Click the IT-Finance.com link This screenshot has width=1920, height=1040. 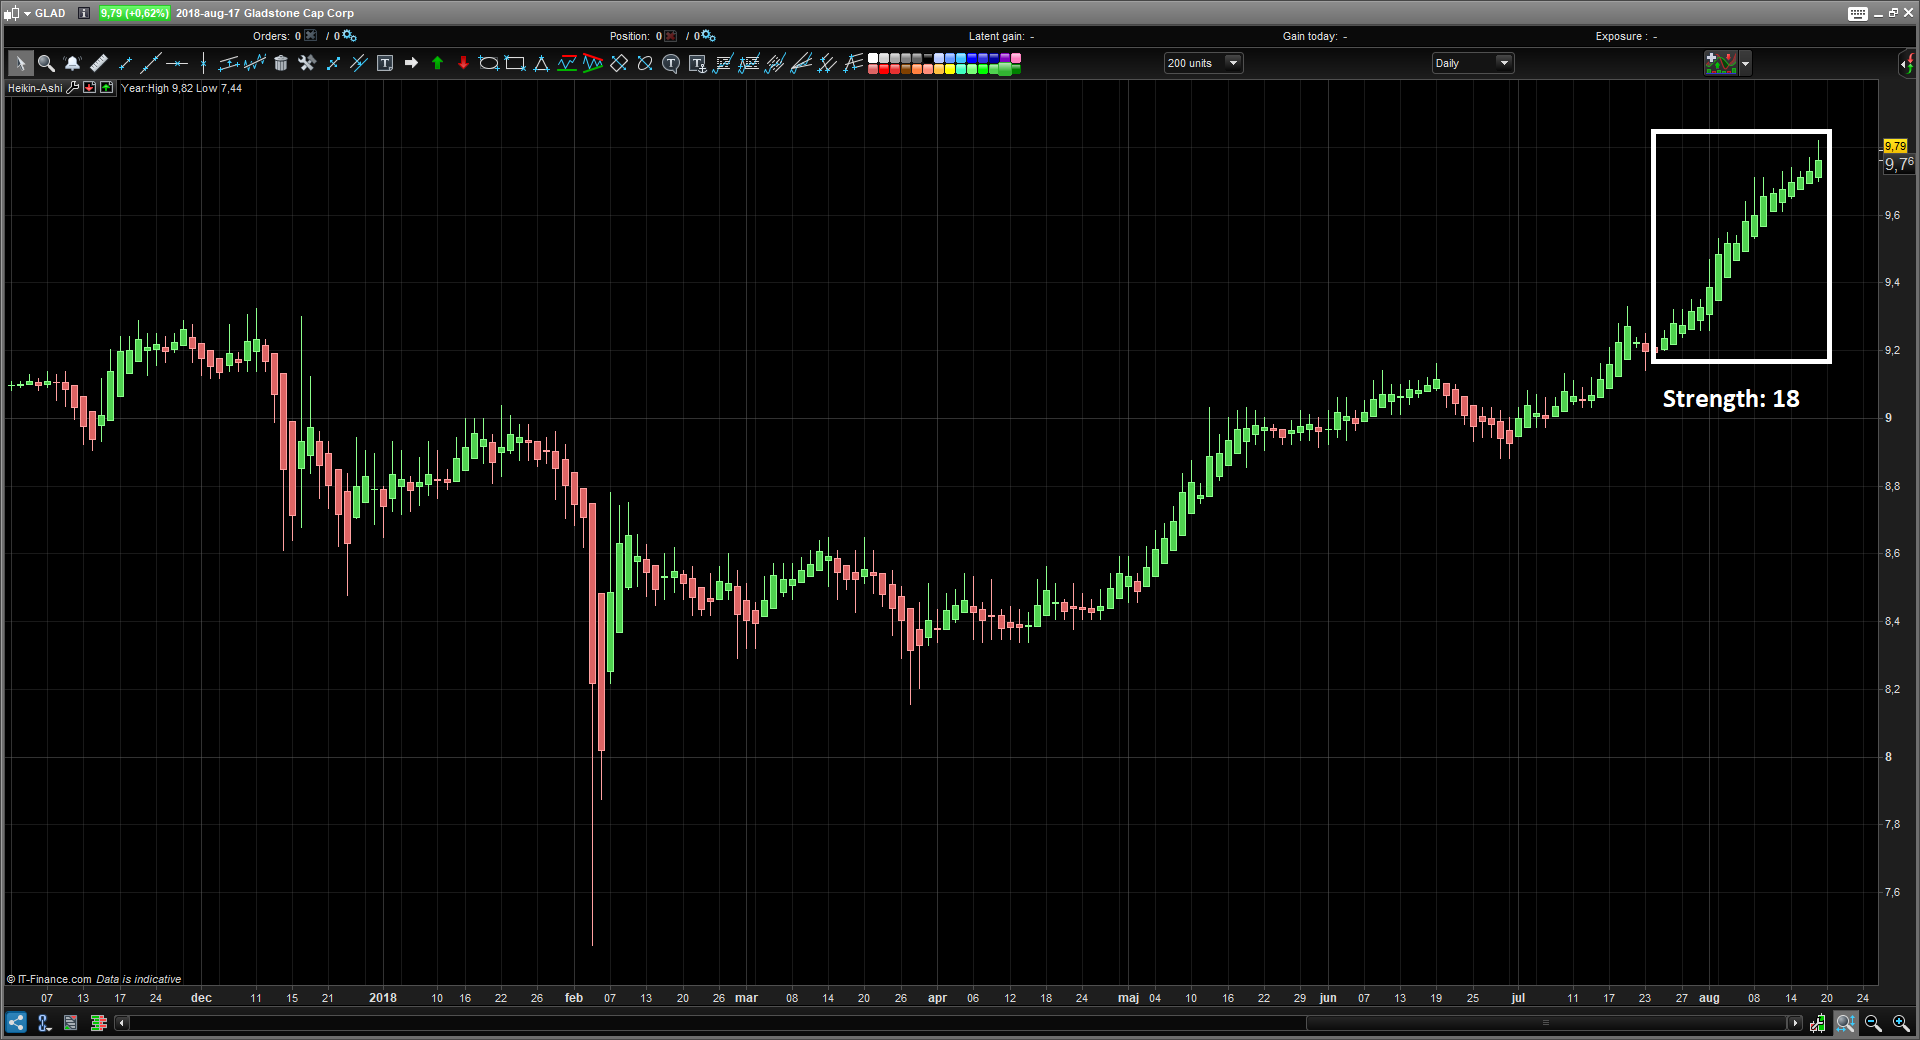(x=54, y=979)
